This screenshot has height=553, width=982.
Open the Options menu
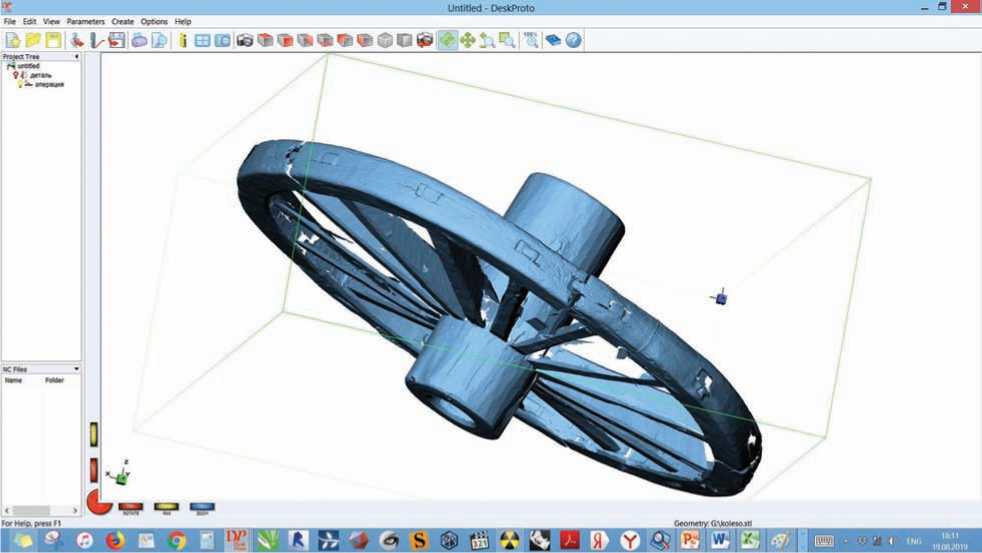154,21
